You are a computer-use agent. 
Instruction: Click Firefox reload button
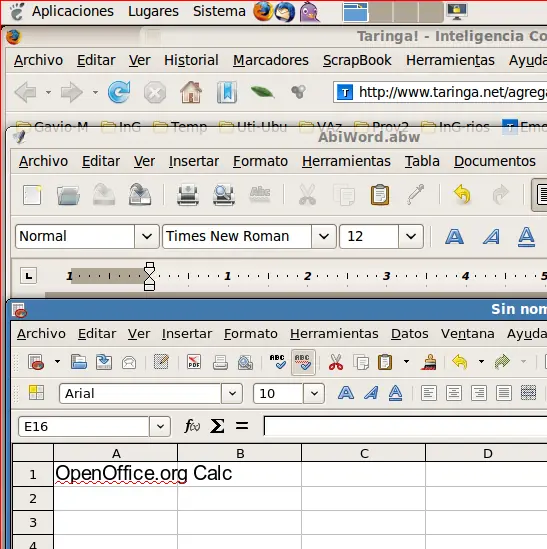(119, 92)
